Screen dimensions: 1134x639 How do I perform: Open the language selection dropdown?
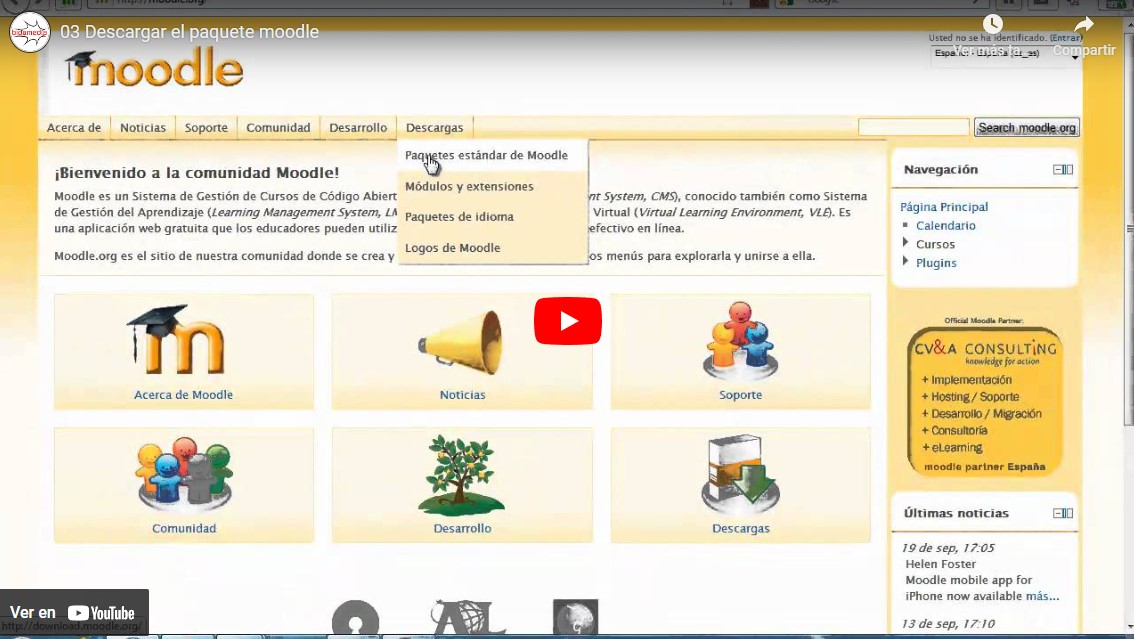(1007, 55)
